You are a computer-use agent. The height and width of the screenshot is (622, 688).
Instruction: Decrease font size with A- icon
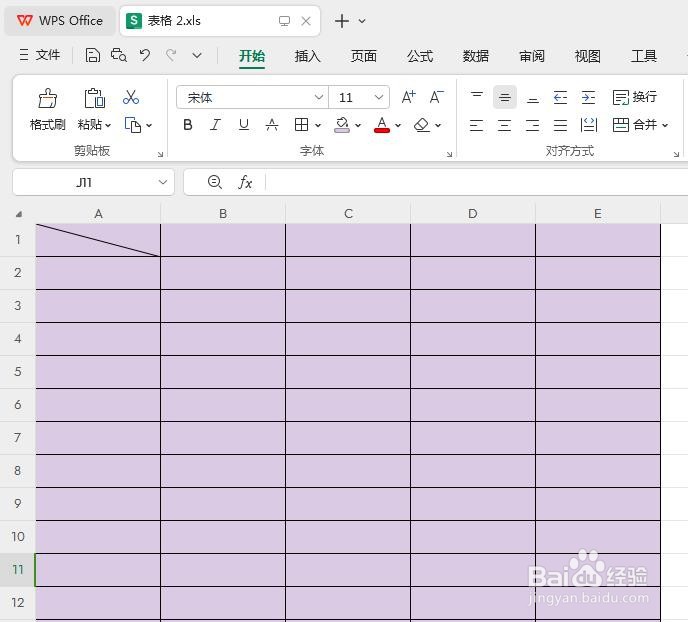(x=436, y=97)
